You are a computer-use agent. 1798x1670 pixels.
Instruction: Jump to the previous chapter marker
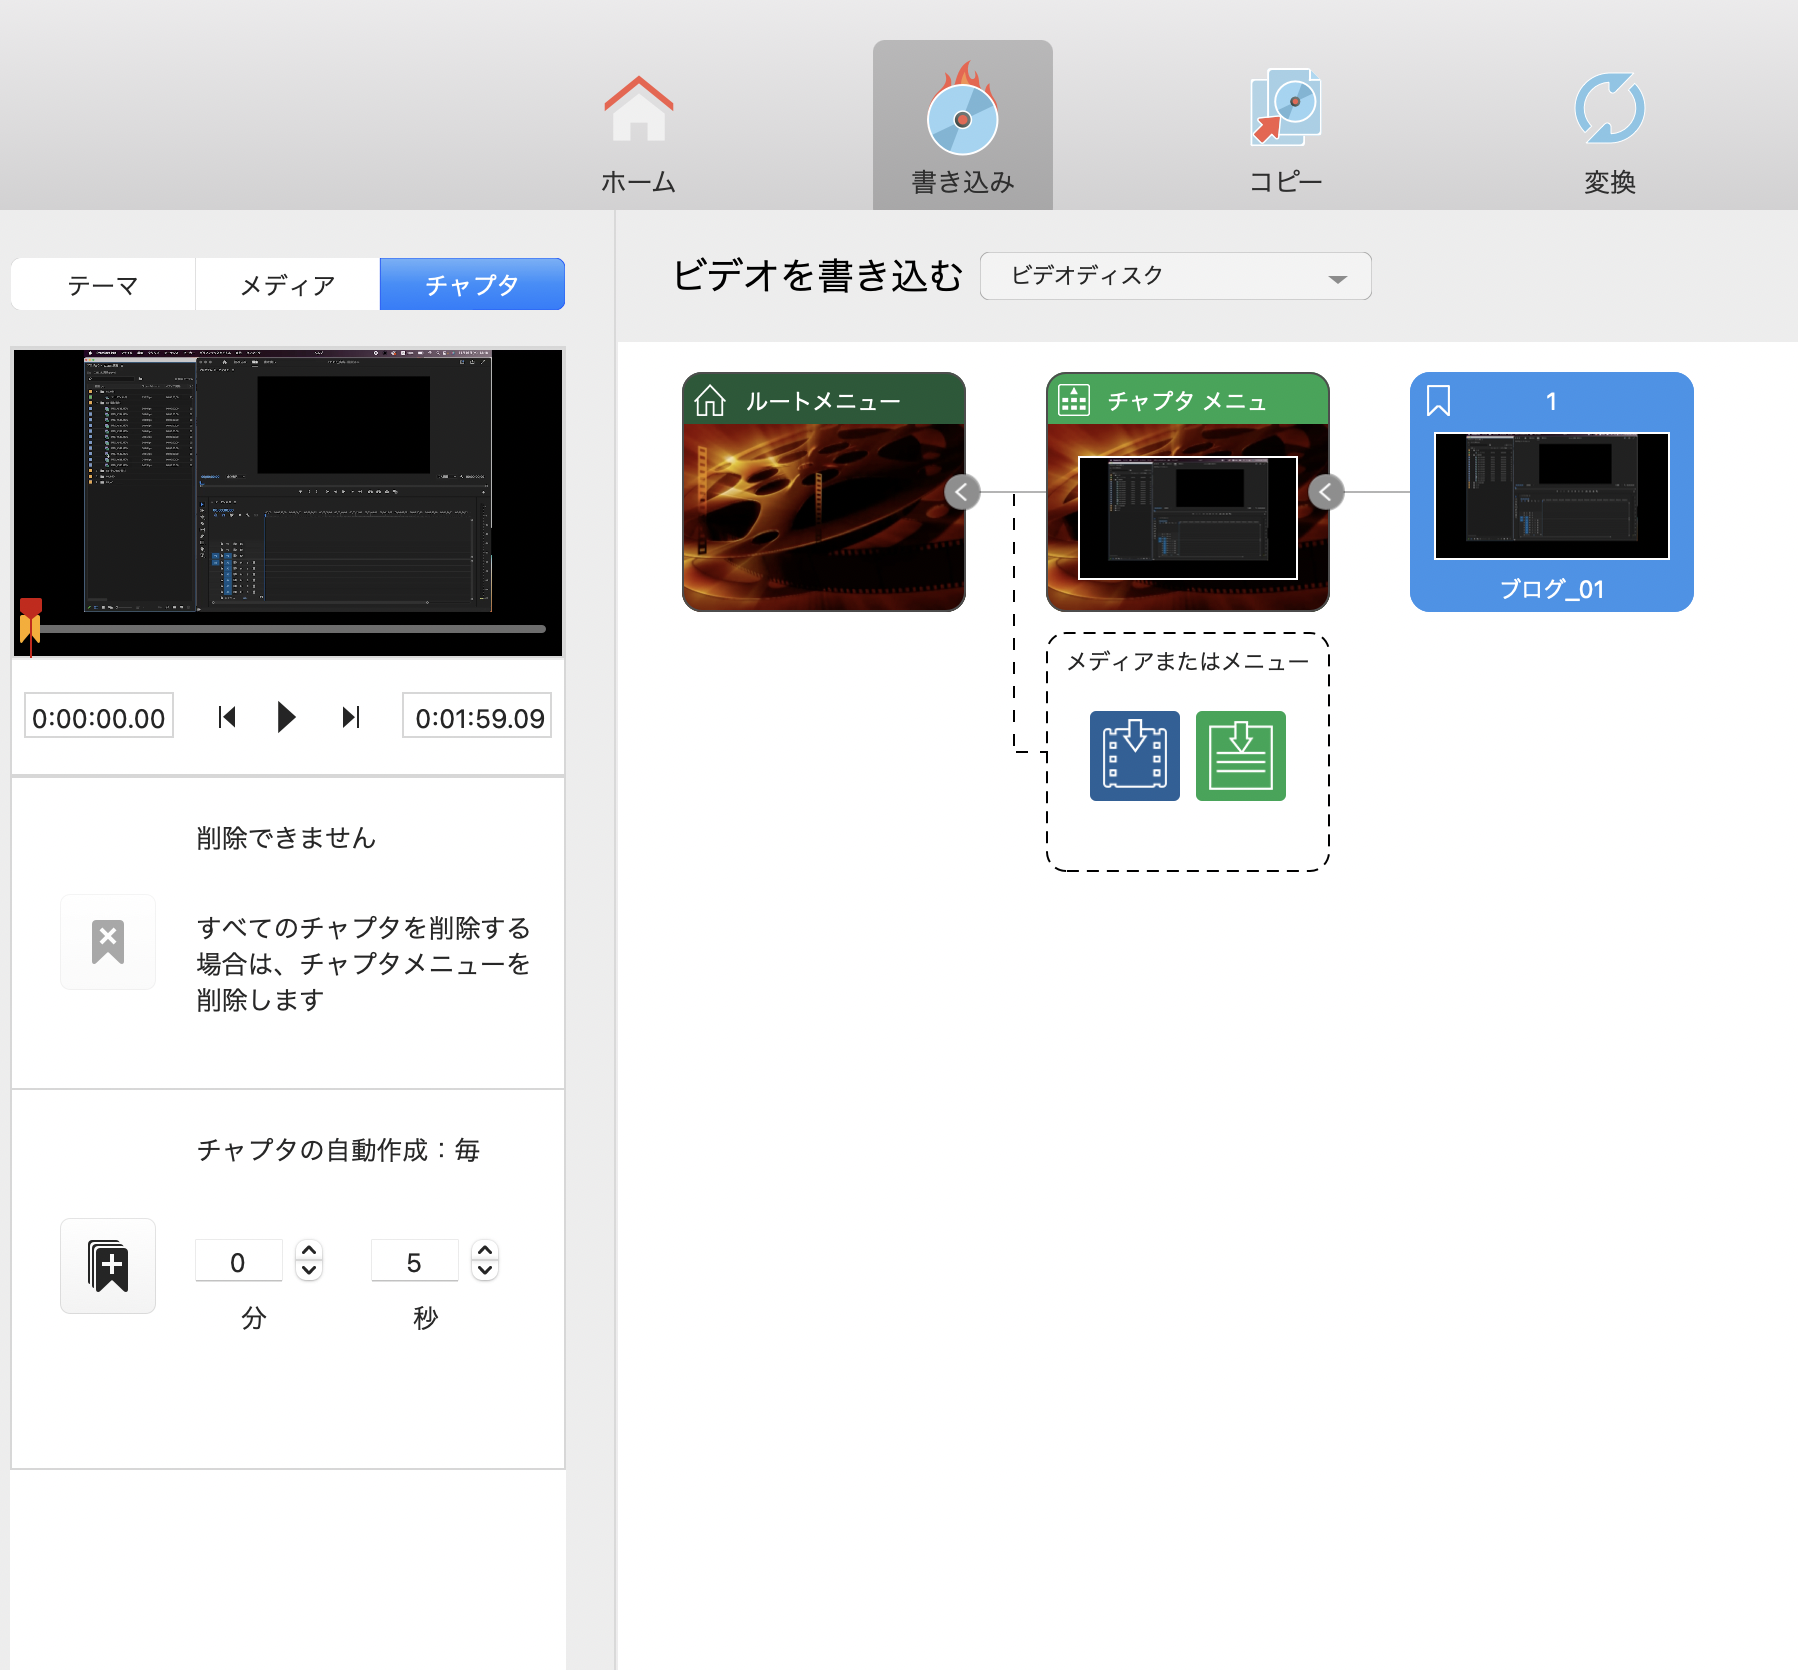pyautogui.click(x=226, y=716)
